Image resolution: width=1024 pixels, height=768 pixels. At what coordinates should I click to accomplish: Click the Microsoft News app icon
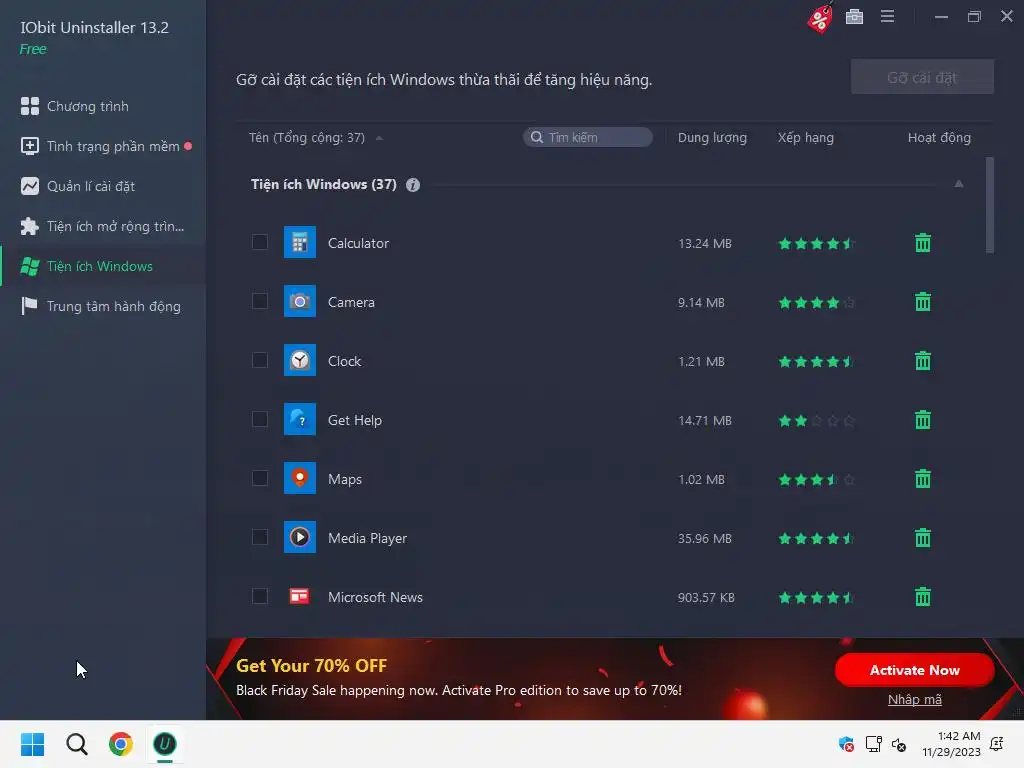pyautogui.click(x=300, y=596)
